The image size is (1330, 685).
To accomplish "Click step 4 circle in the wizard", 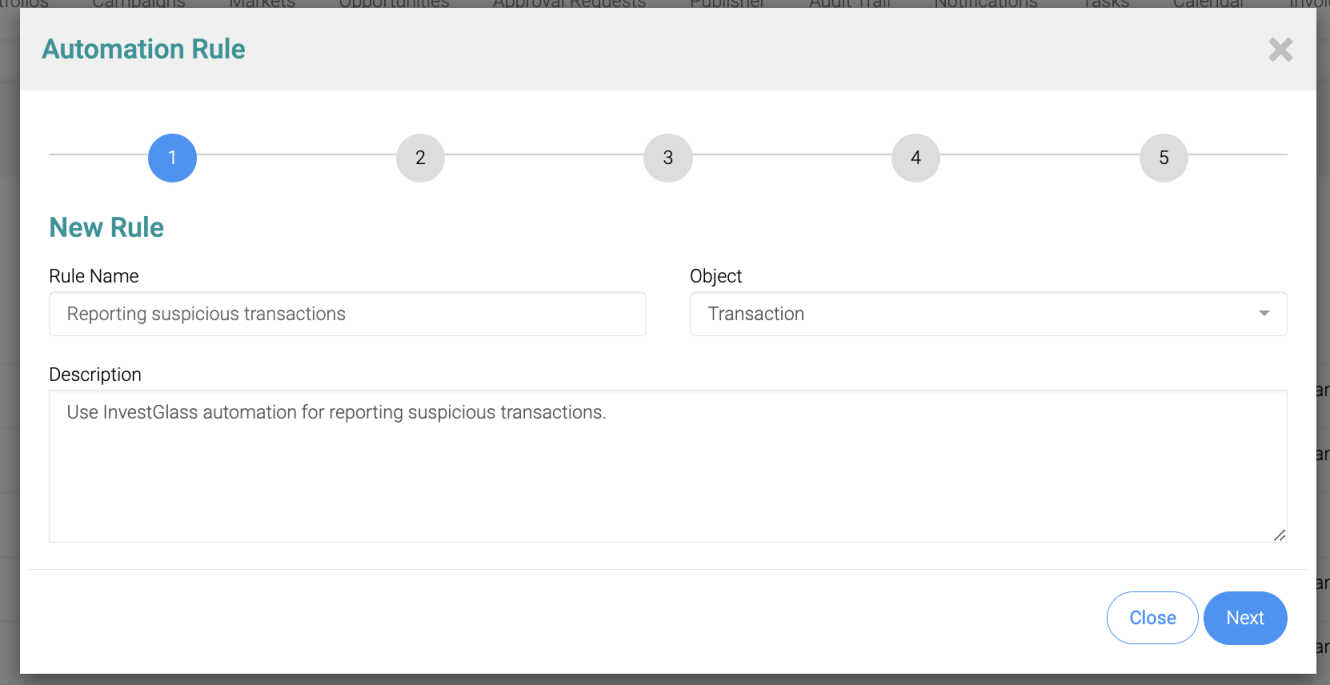I will pos(916,157).
